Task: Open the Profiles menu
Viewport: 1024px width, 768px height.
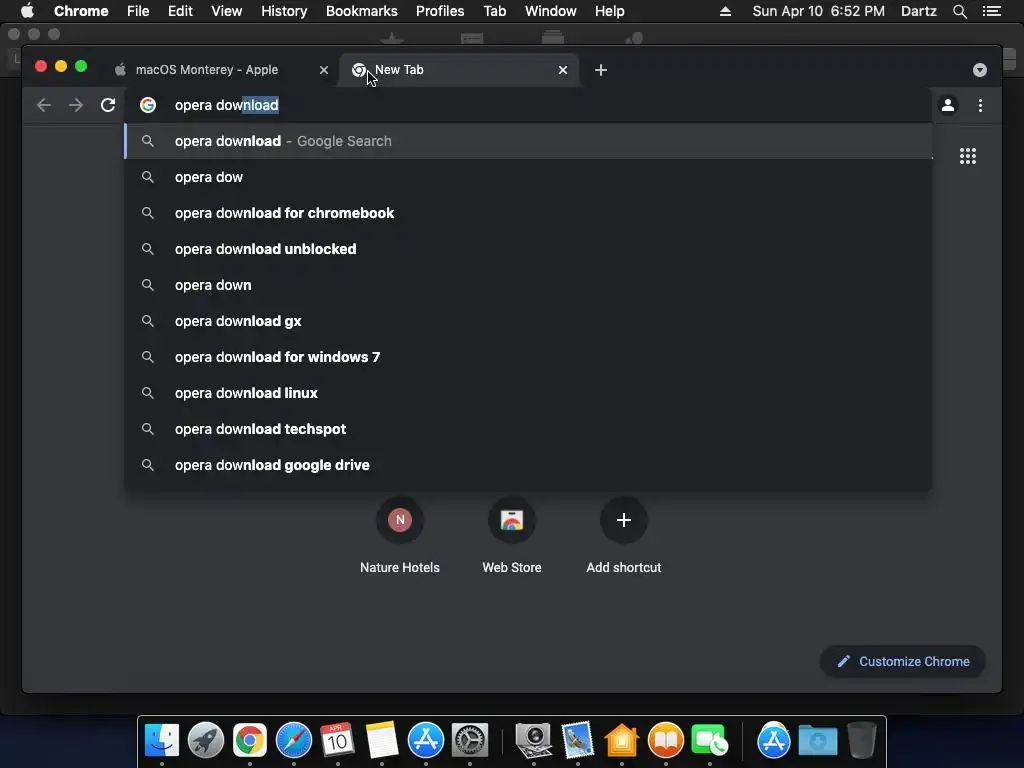Action: click(x=440, y=11)
